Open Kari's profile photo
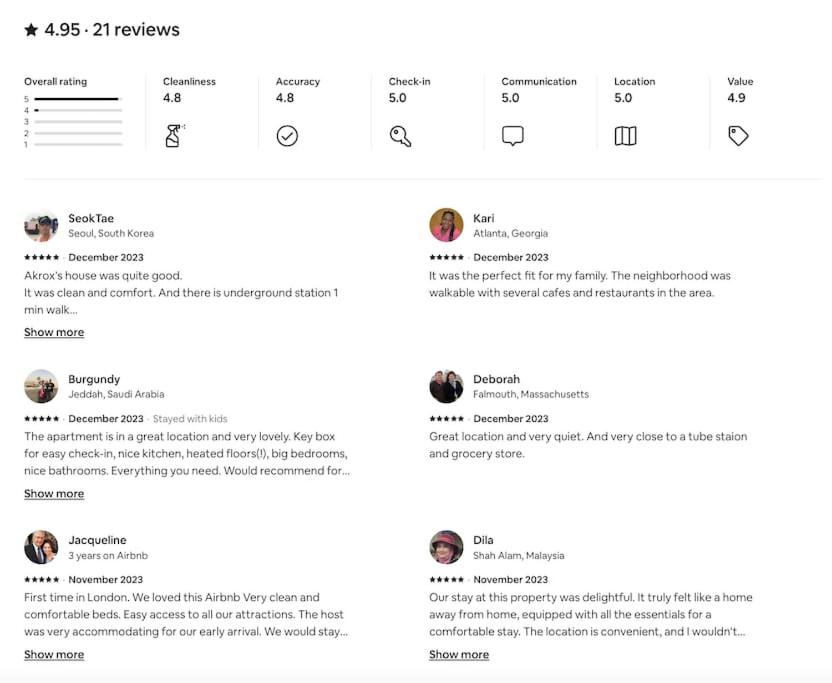Image resolution: width=832 pixels, height=683 pixels. tap(446, 225)
